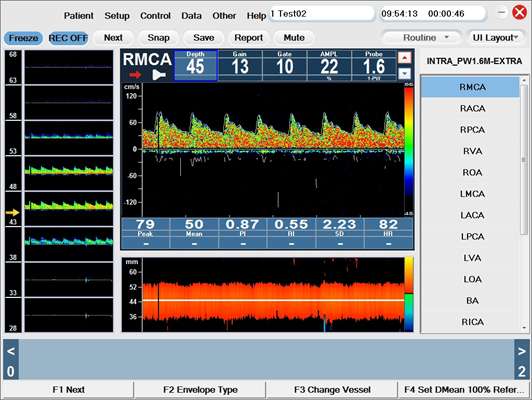
Task: Select the depth 48 multi-gate spectrum thumbnail
Action: (x=69, y=173)
